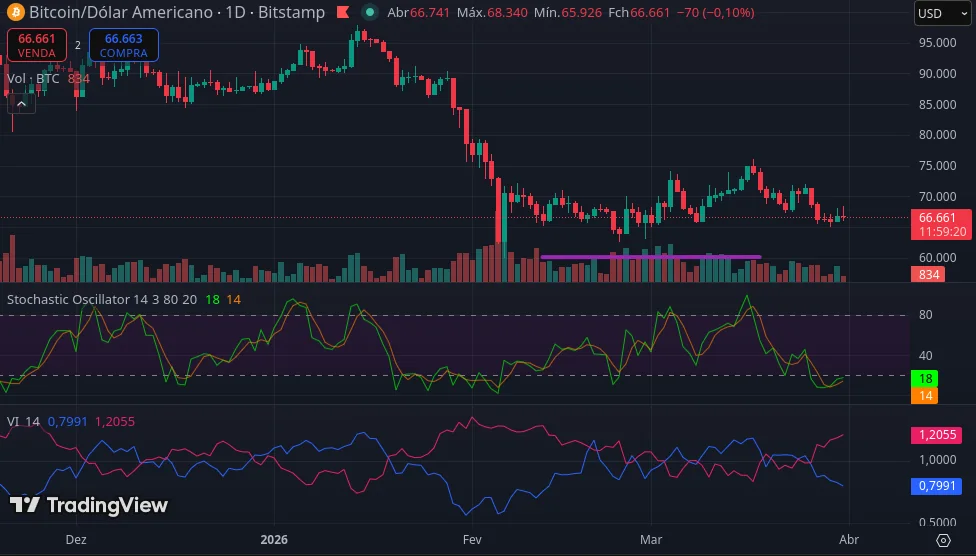The image size is (976, 556).
Task: Click the green 18 stochastic value tag
Action: [x=925, y=380]
